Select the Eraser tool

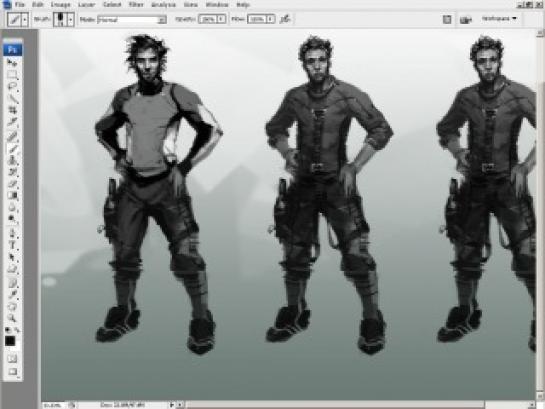pos(12,184)
